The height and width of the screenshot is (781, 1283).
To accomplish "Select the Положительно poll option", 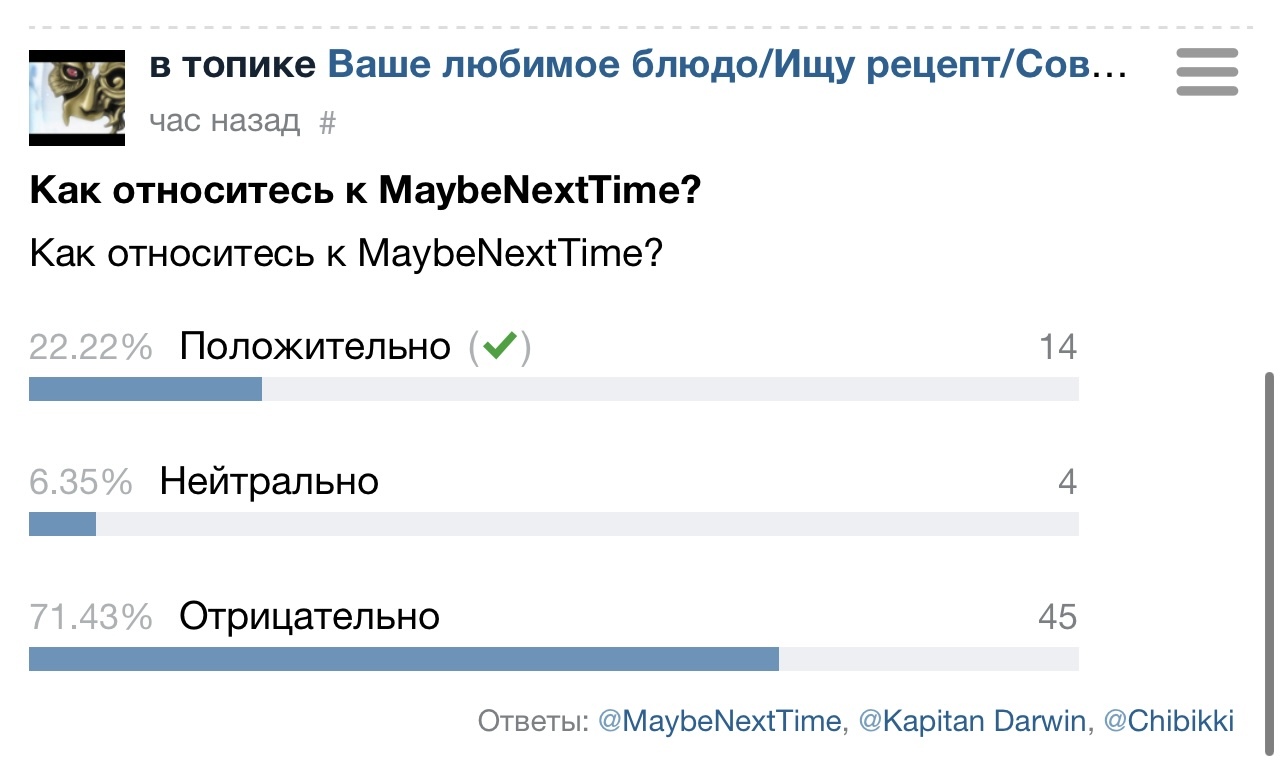I will point(314,346).
